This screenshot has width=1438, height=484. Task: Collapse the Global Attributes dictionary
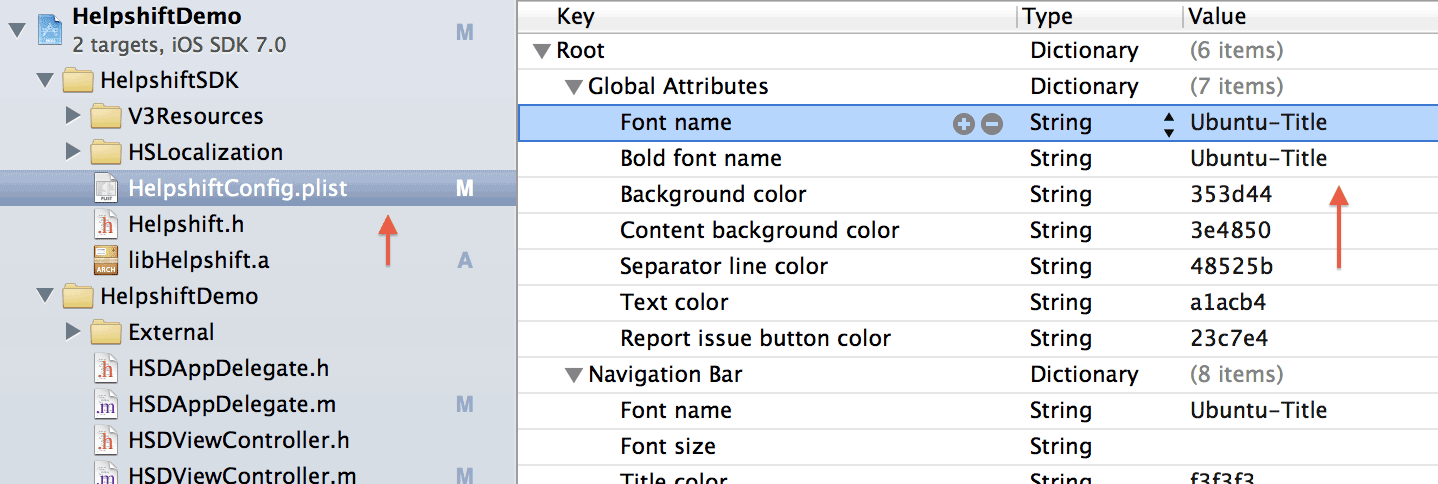573,87
